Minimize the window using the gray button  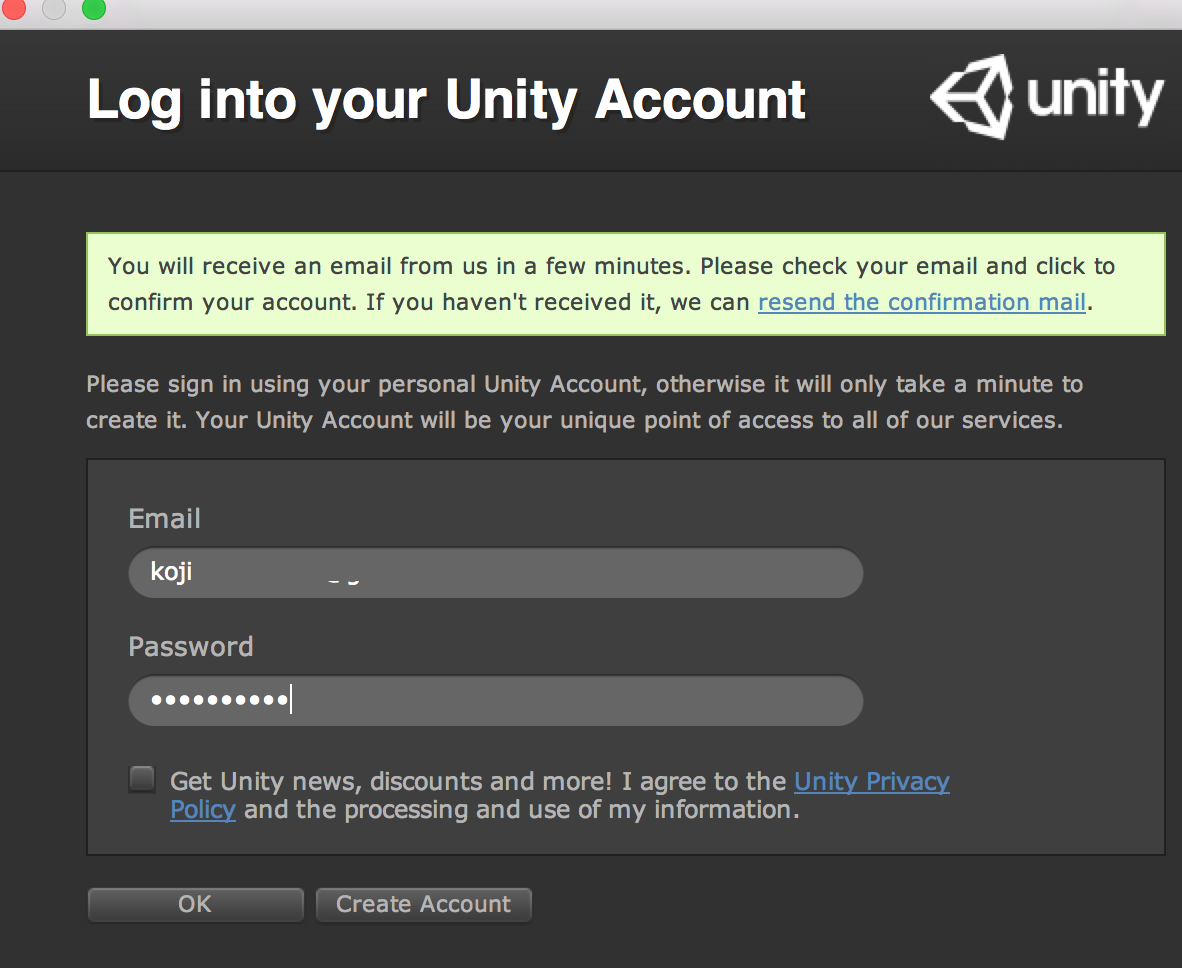click(54, 9)
